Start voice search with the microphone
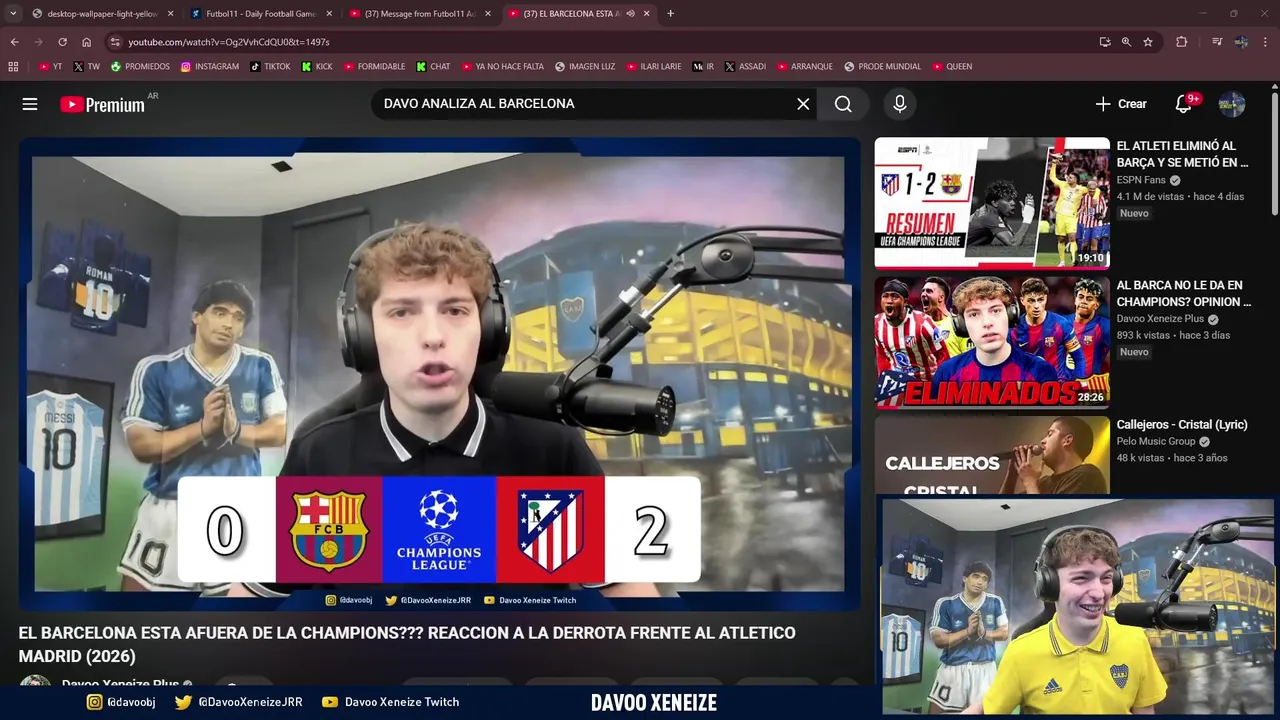This screenshot has height=720, width=1280. (x=900, y=104)
